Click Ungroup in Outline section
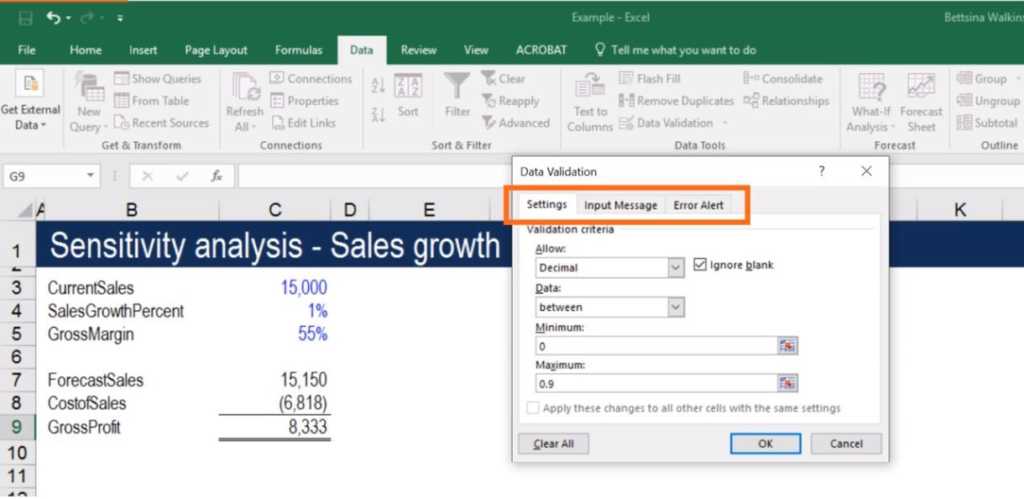Viewport: 1024px width, 499px height. tap(988, 101)
